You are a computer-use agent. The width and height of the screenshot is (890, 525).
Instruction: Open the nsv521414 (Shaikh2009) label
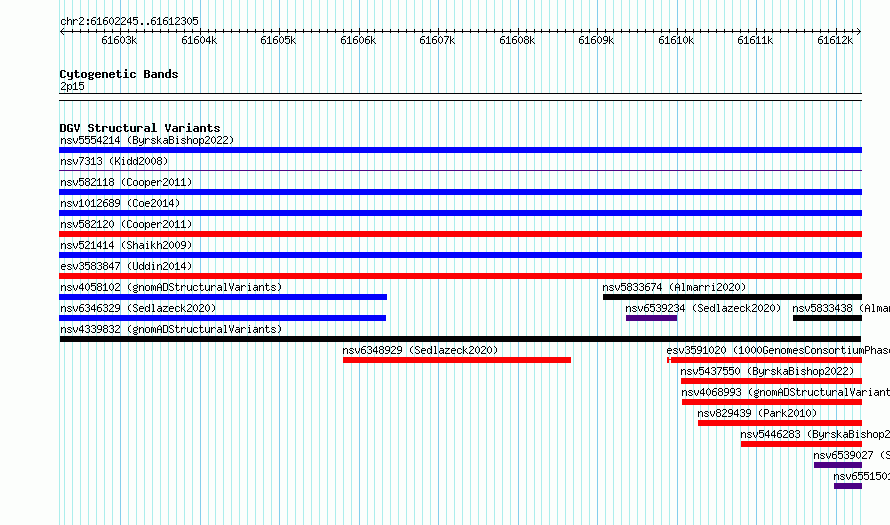126,245
